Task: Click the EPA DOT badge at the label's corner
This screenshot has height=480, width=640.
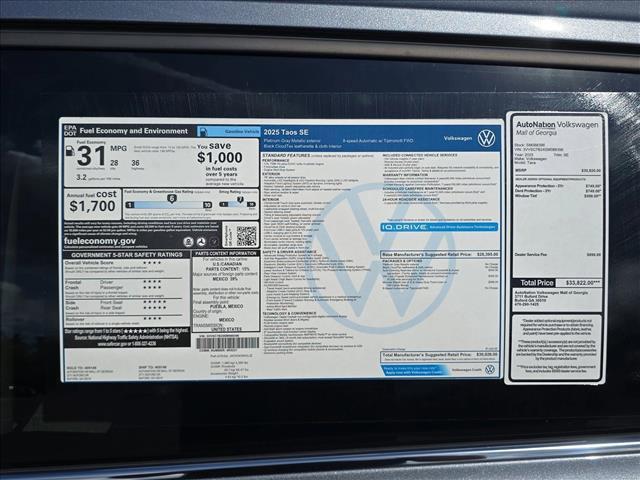Action: tap(70, 131)
